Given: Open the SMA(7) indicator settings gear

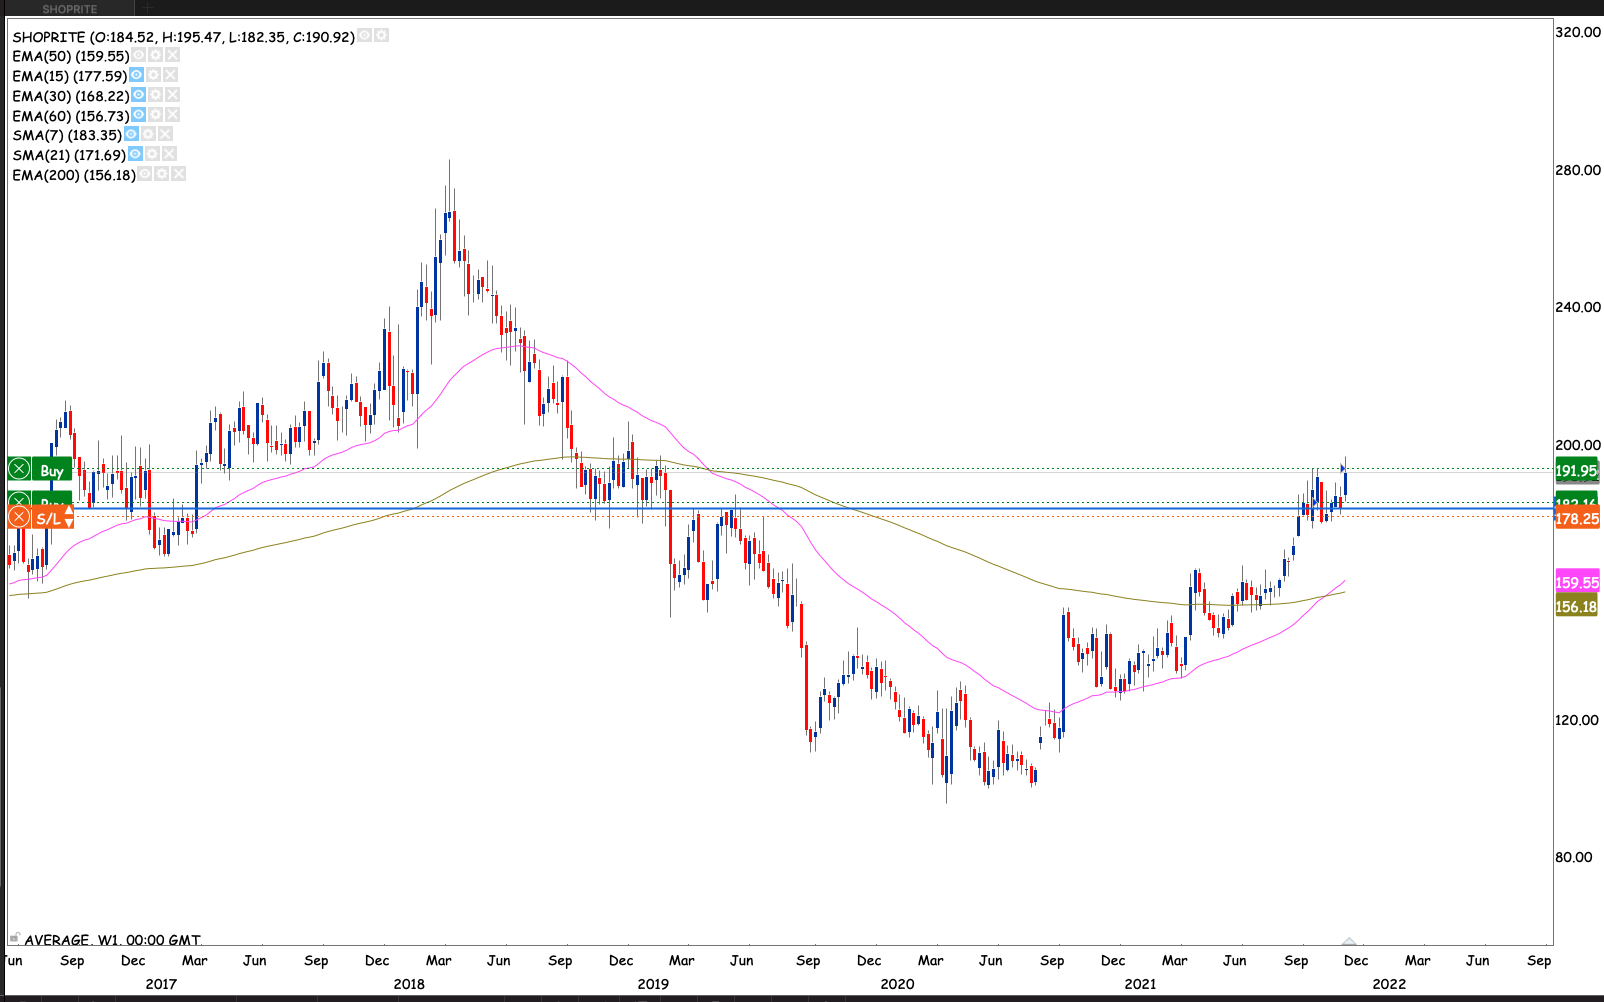Looking at the screenshot, I should pyautogui.click(x=148, y=134).
